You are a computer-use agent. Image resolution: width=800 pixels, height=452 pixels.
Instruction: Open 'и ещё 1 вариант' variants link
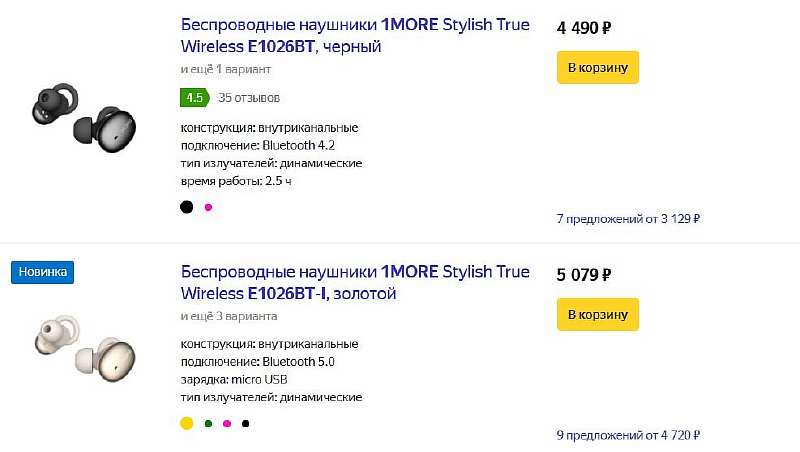coord(226,69)
